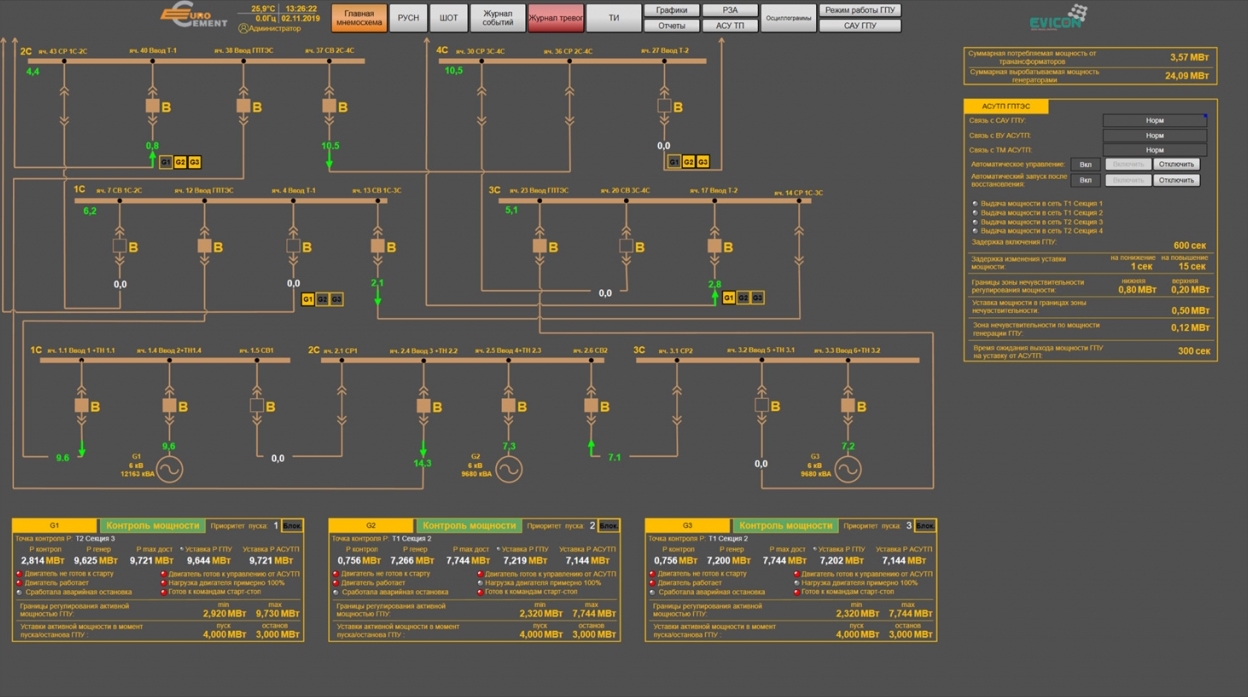Click the Блок button in the G1 panel

(x=292, y=525)
